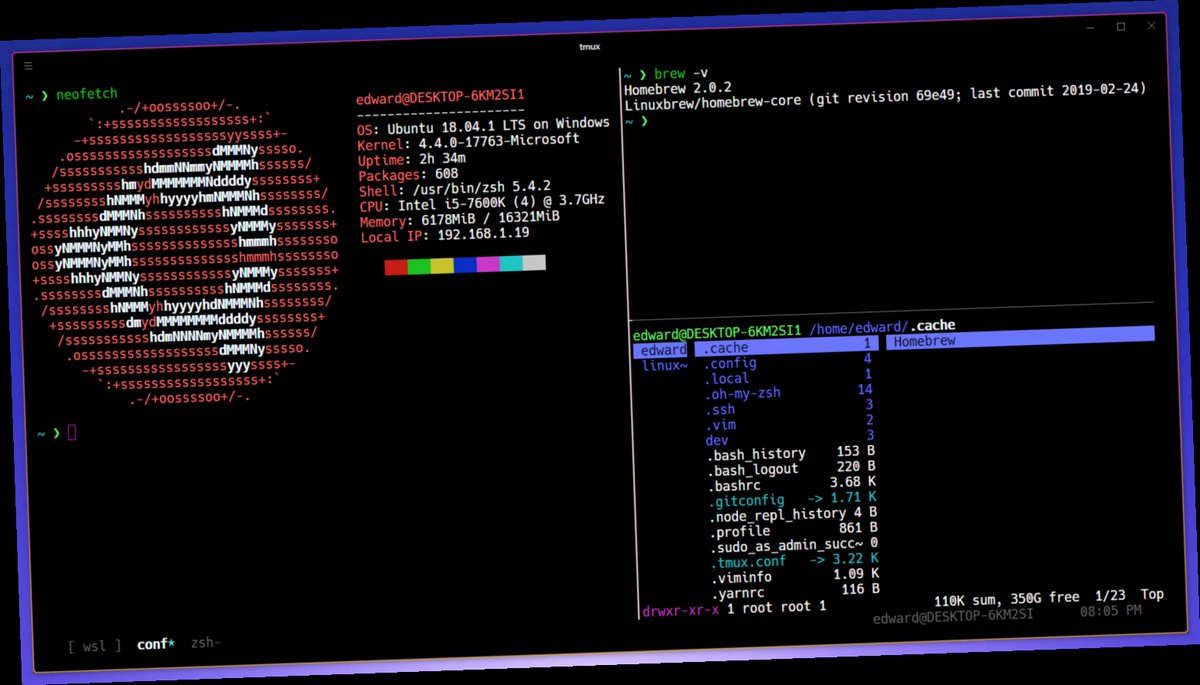Select the .bash_history file
1200x685 pixels.
[791, 453]
